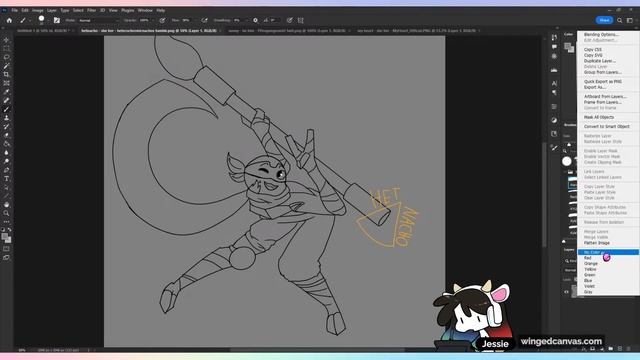Toggle pressure for size icon
Image resolution: width=640 pixels, height=360 pixels.
[x=289, y=20]
